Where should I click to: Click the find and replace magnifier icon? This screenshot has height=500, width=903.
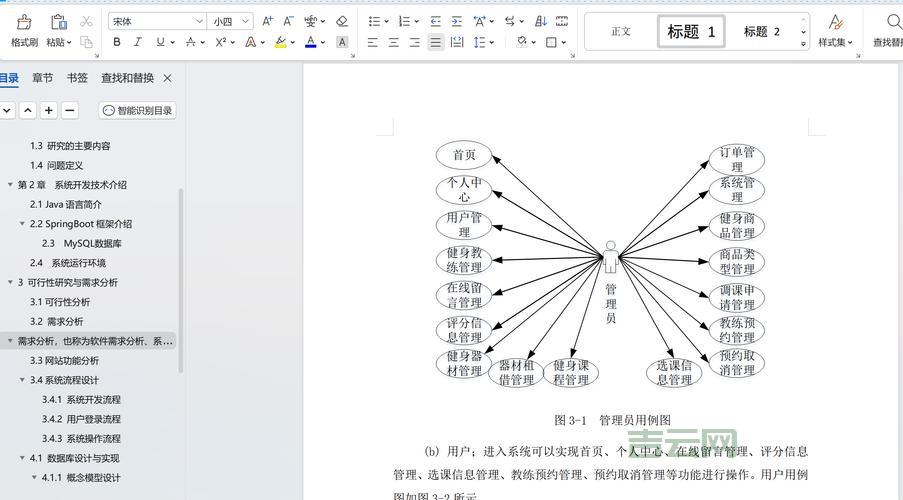coord(893,23)
